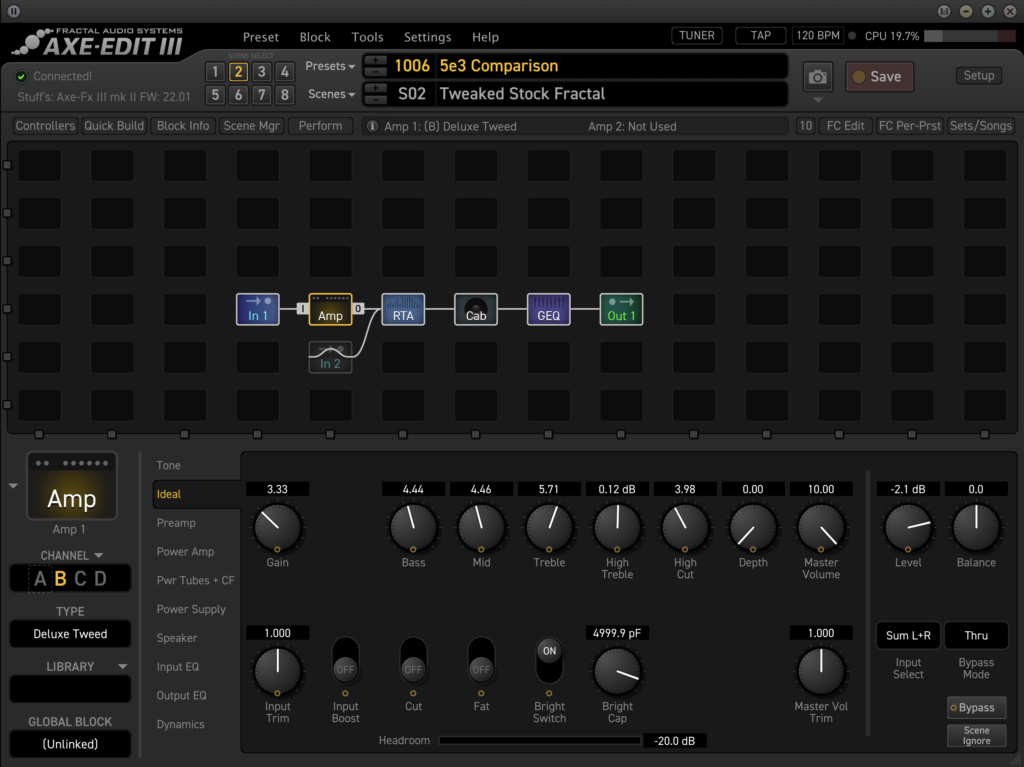Viewport: 1024px width, 767px height.
Task: Select scene 5
Action: click(215, 95)
